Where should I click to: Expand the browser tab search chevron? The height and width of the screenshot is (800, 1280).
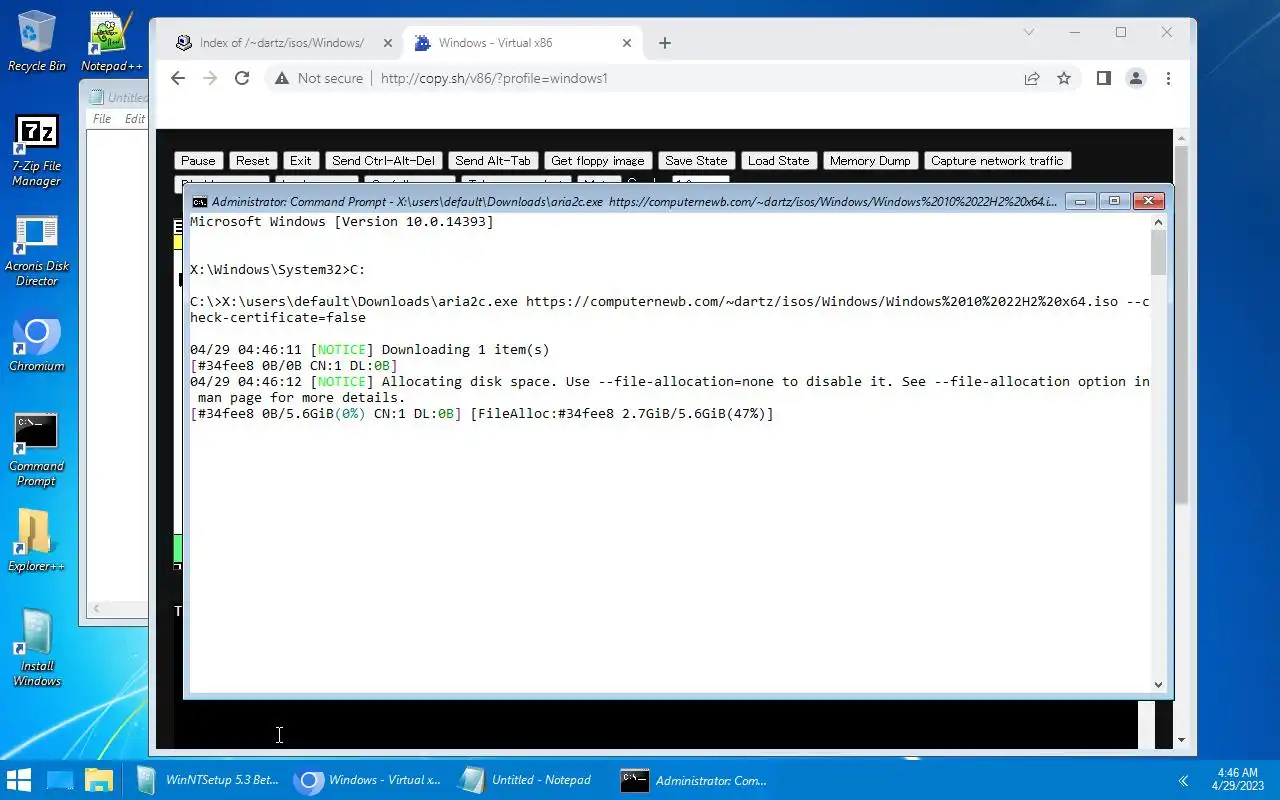click(1028, 32)
